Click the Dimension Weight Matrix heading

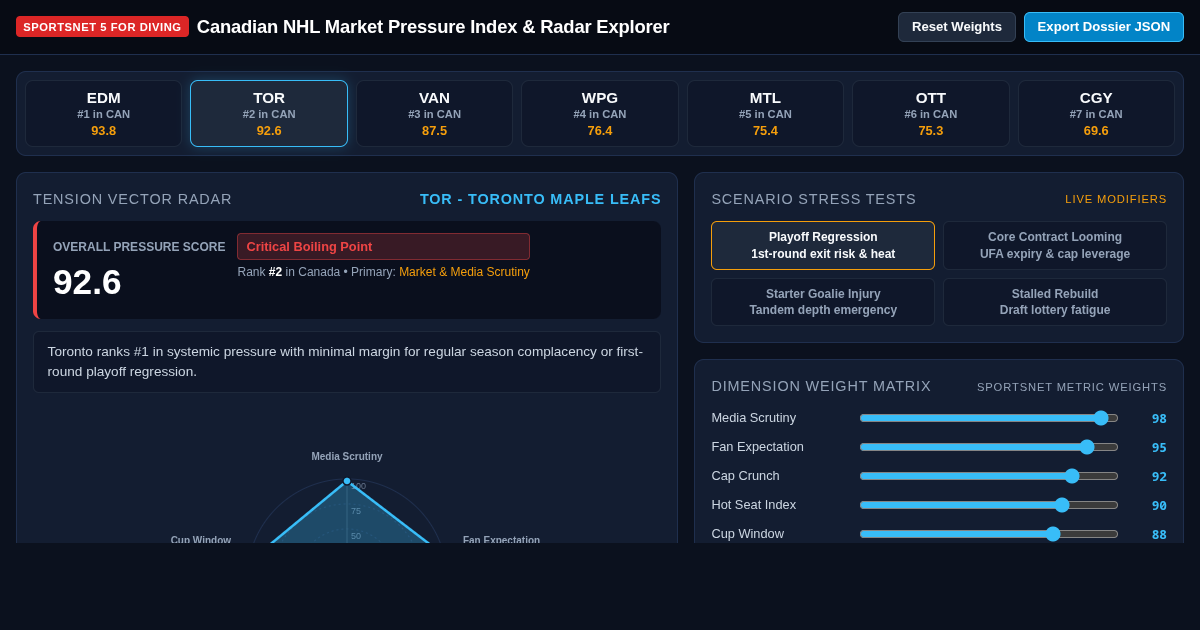click(821, 386)
